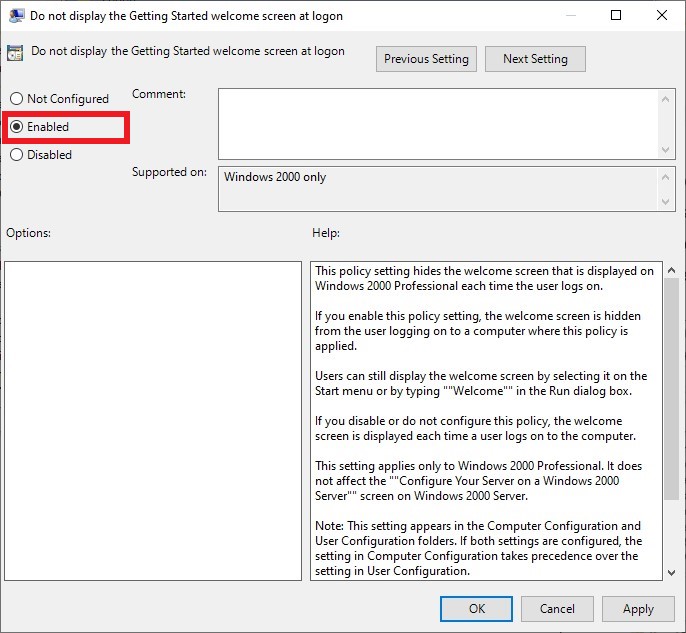Minimize the policy dialog window
This screenshot has height=633, width=686.
coord(570,15)
